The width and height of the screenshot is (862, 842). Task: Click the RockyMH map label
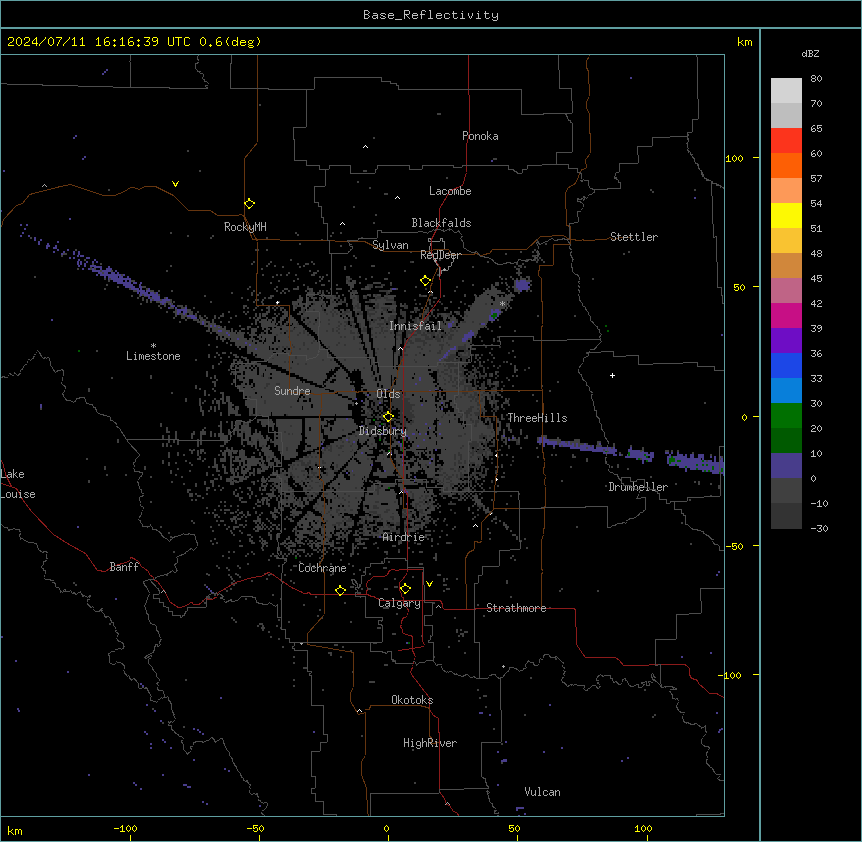(245, 227)
